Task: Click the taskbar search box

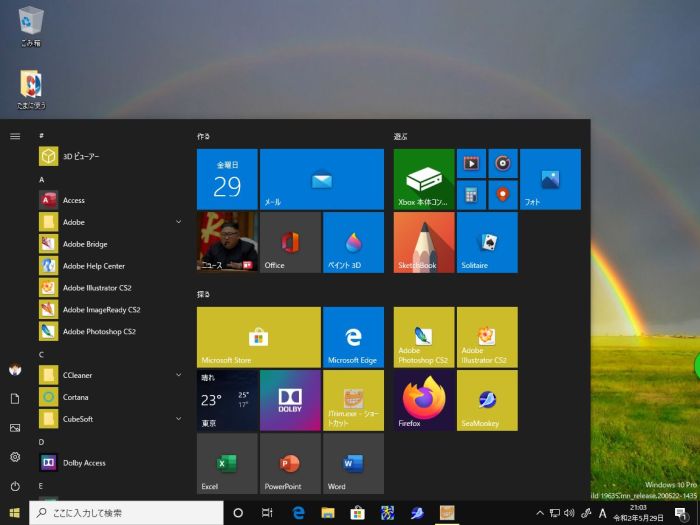Action: coord(125,513)
